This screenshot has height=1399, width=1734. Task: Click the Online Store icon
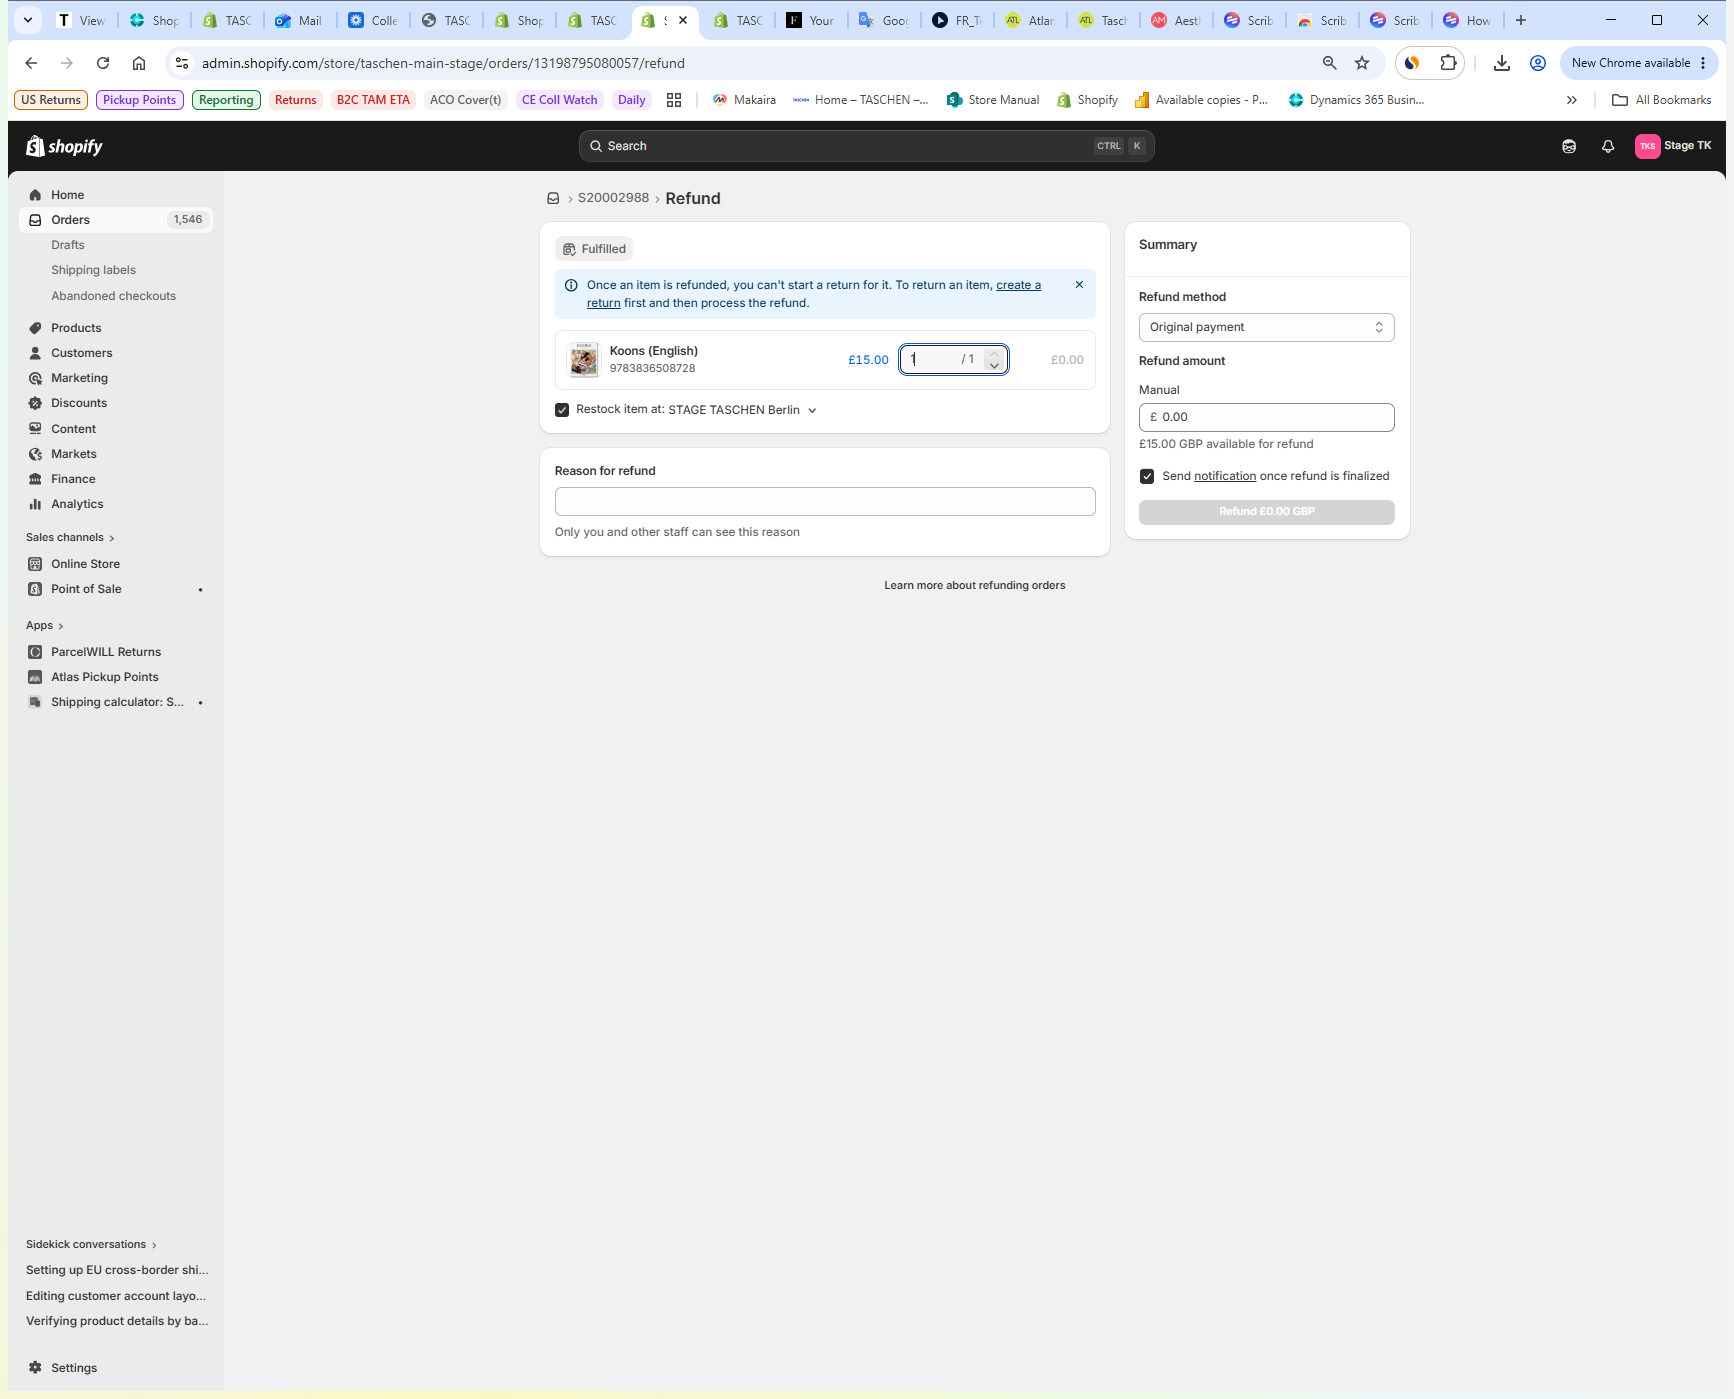35,564
